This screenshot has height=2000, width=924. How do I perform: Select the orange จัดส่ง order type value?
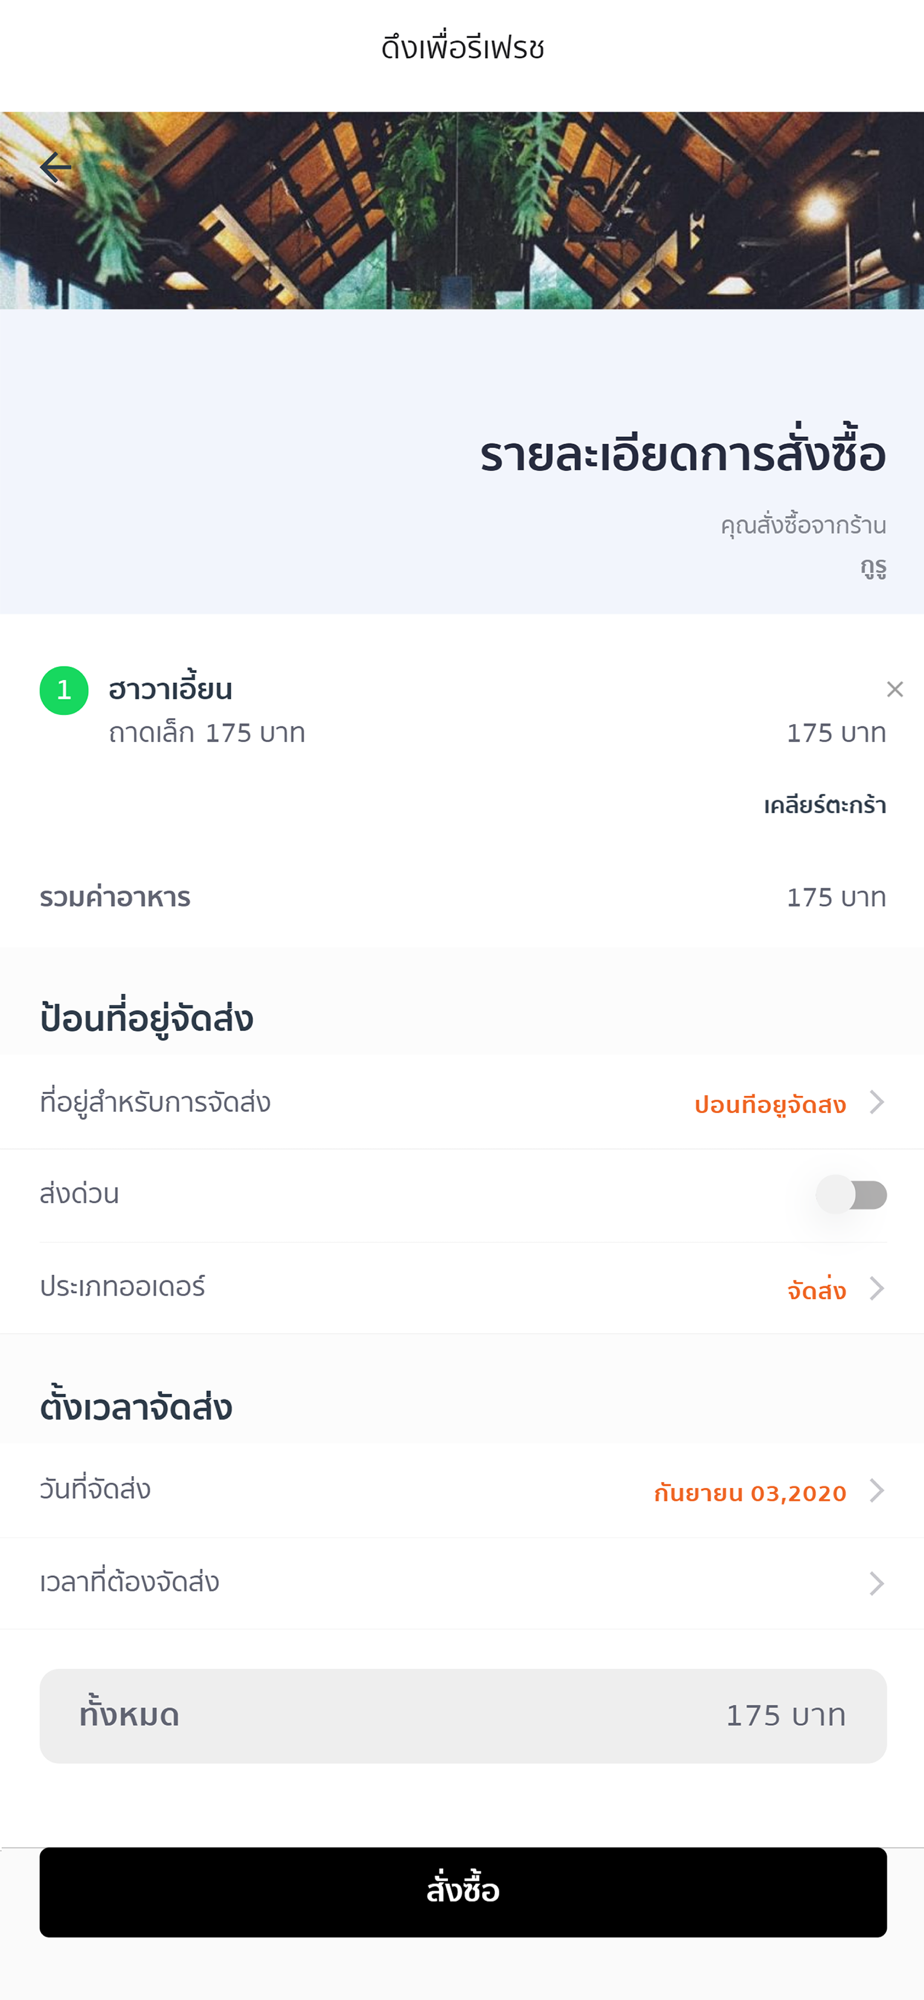(x=816, y=1290)
